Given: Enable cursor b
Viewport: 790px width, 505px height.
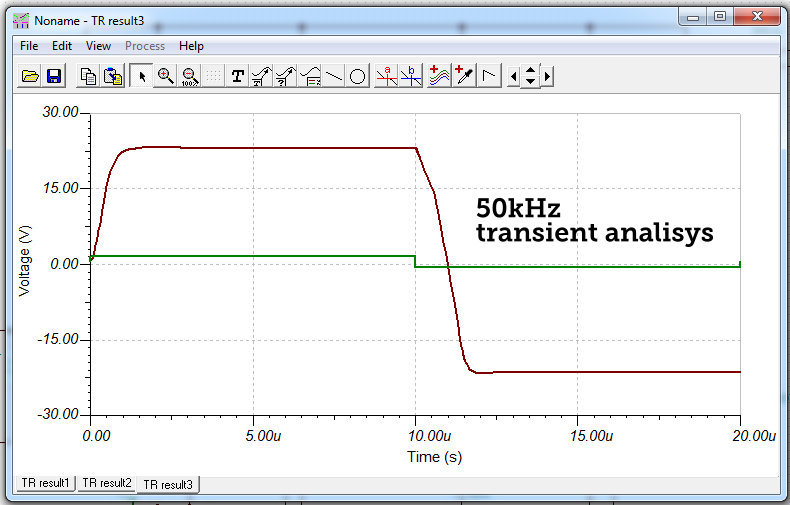Looking at the screenshot, I should coord(411,76).
